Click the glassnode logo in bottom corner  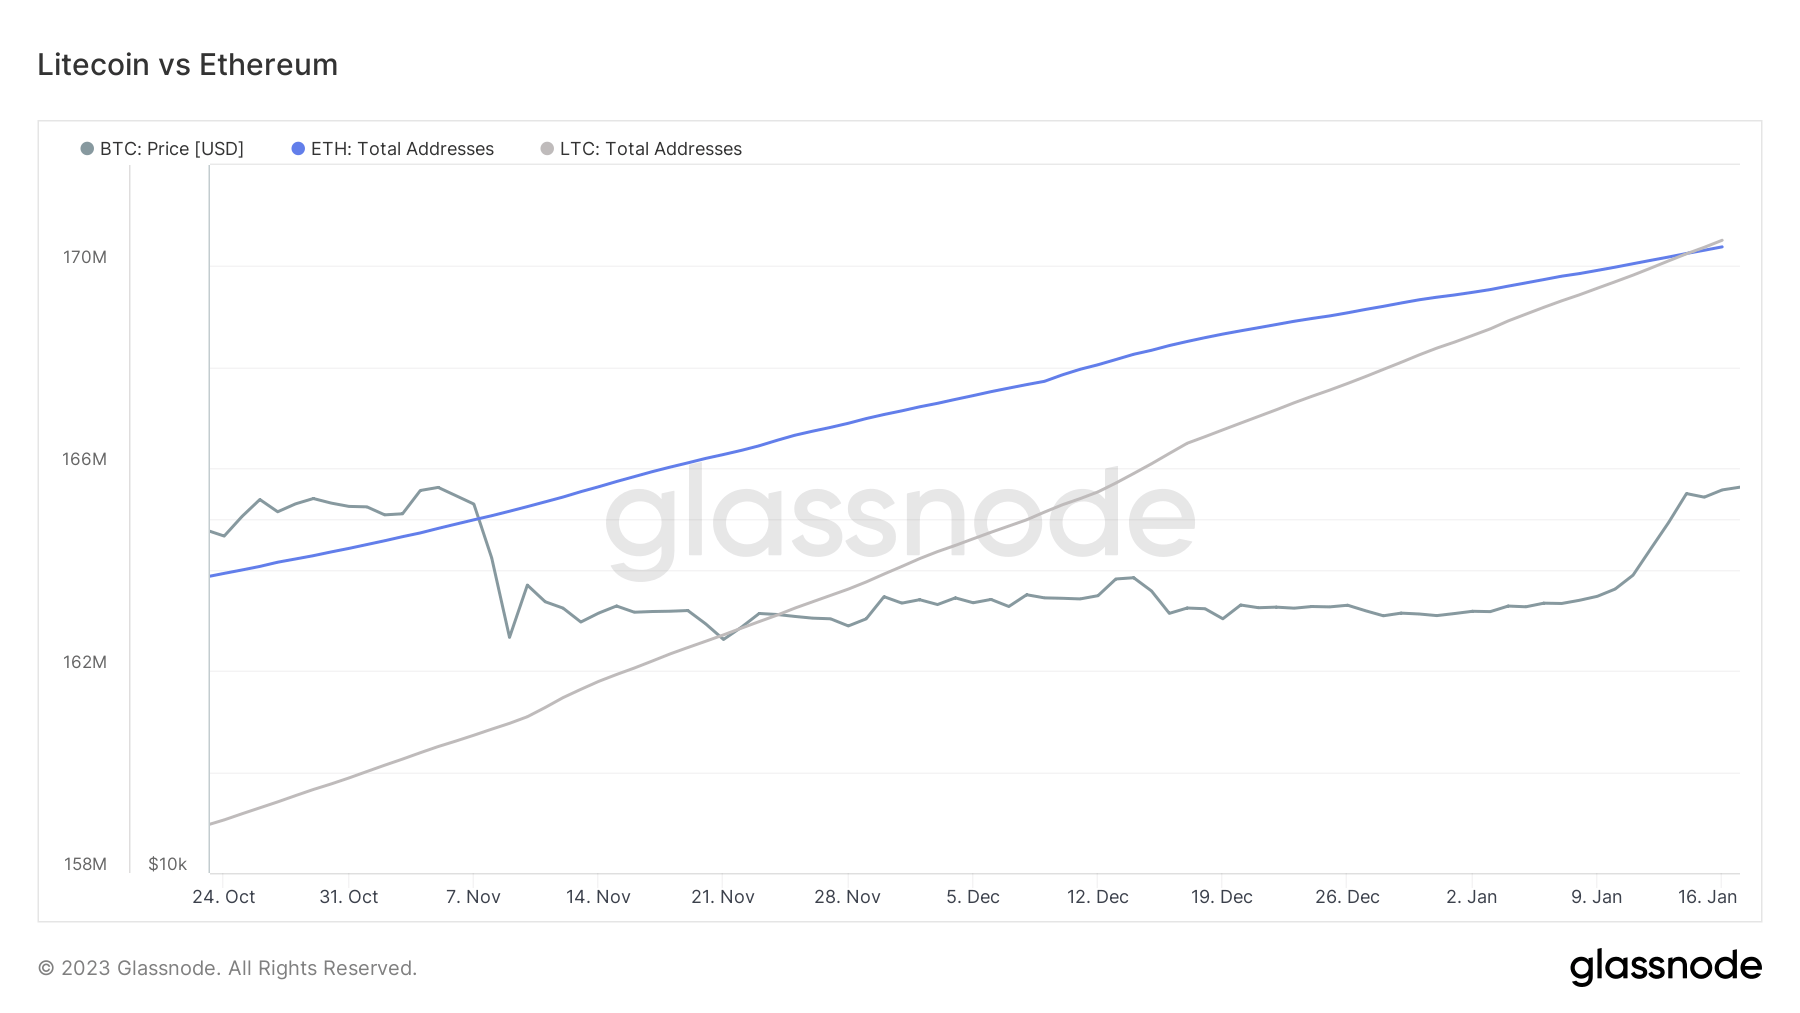point(1665,967)
